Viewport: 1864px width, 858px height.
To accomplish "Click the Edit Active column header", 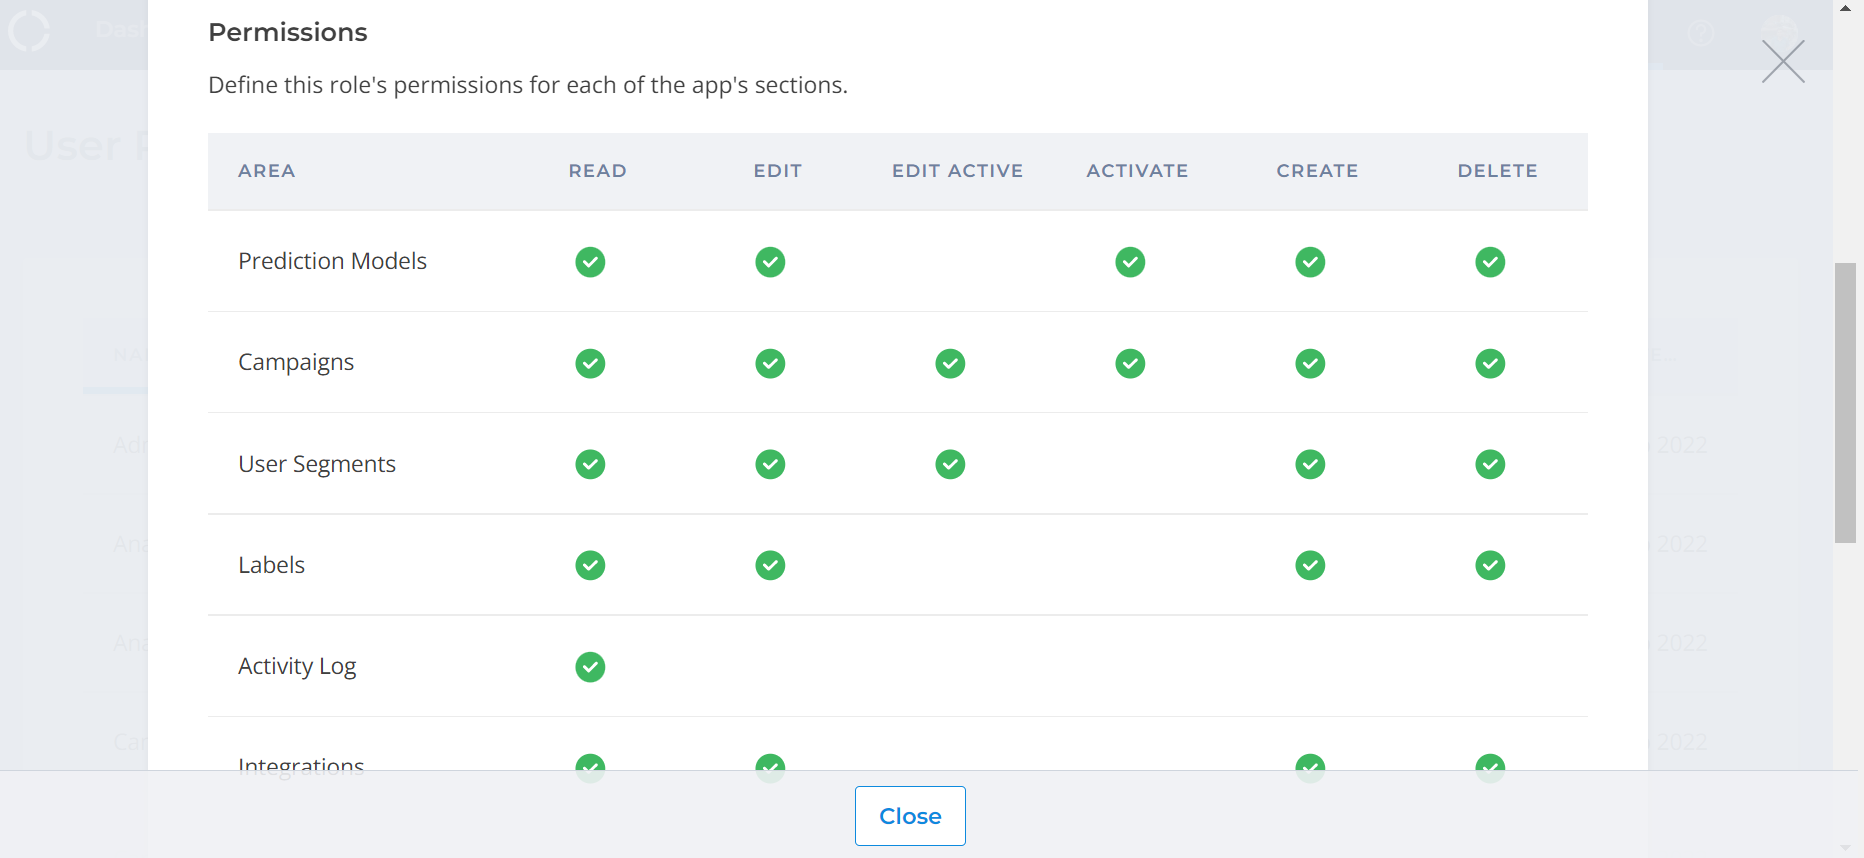I will 957,171.
